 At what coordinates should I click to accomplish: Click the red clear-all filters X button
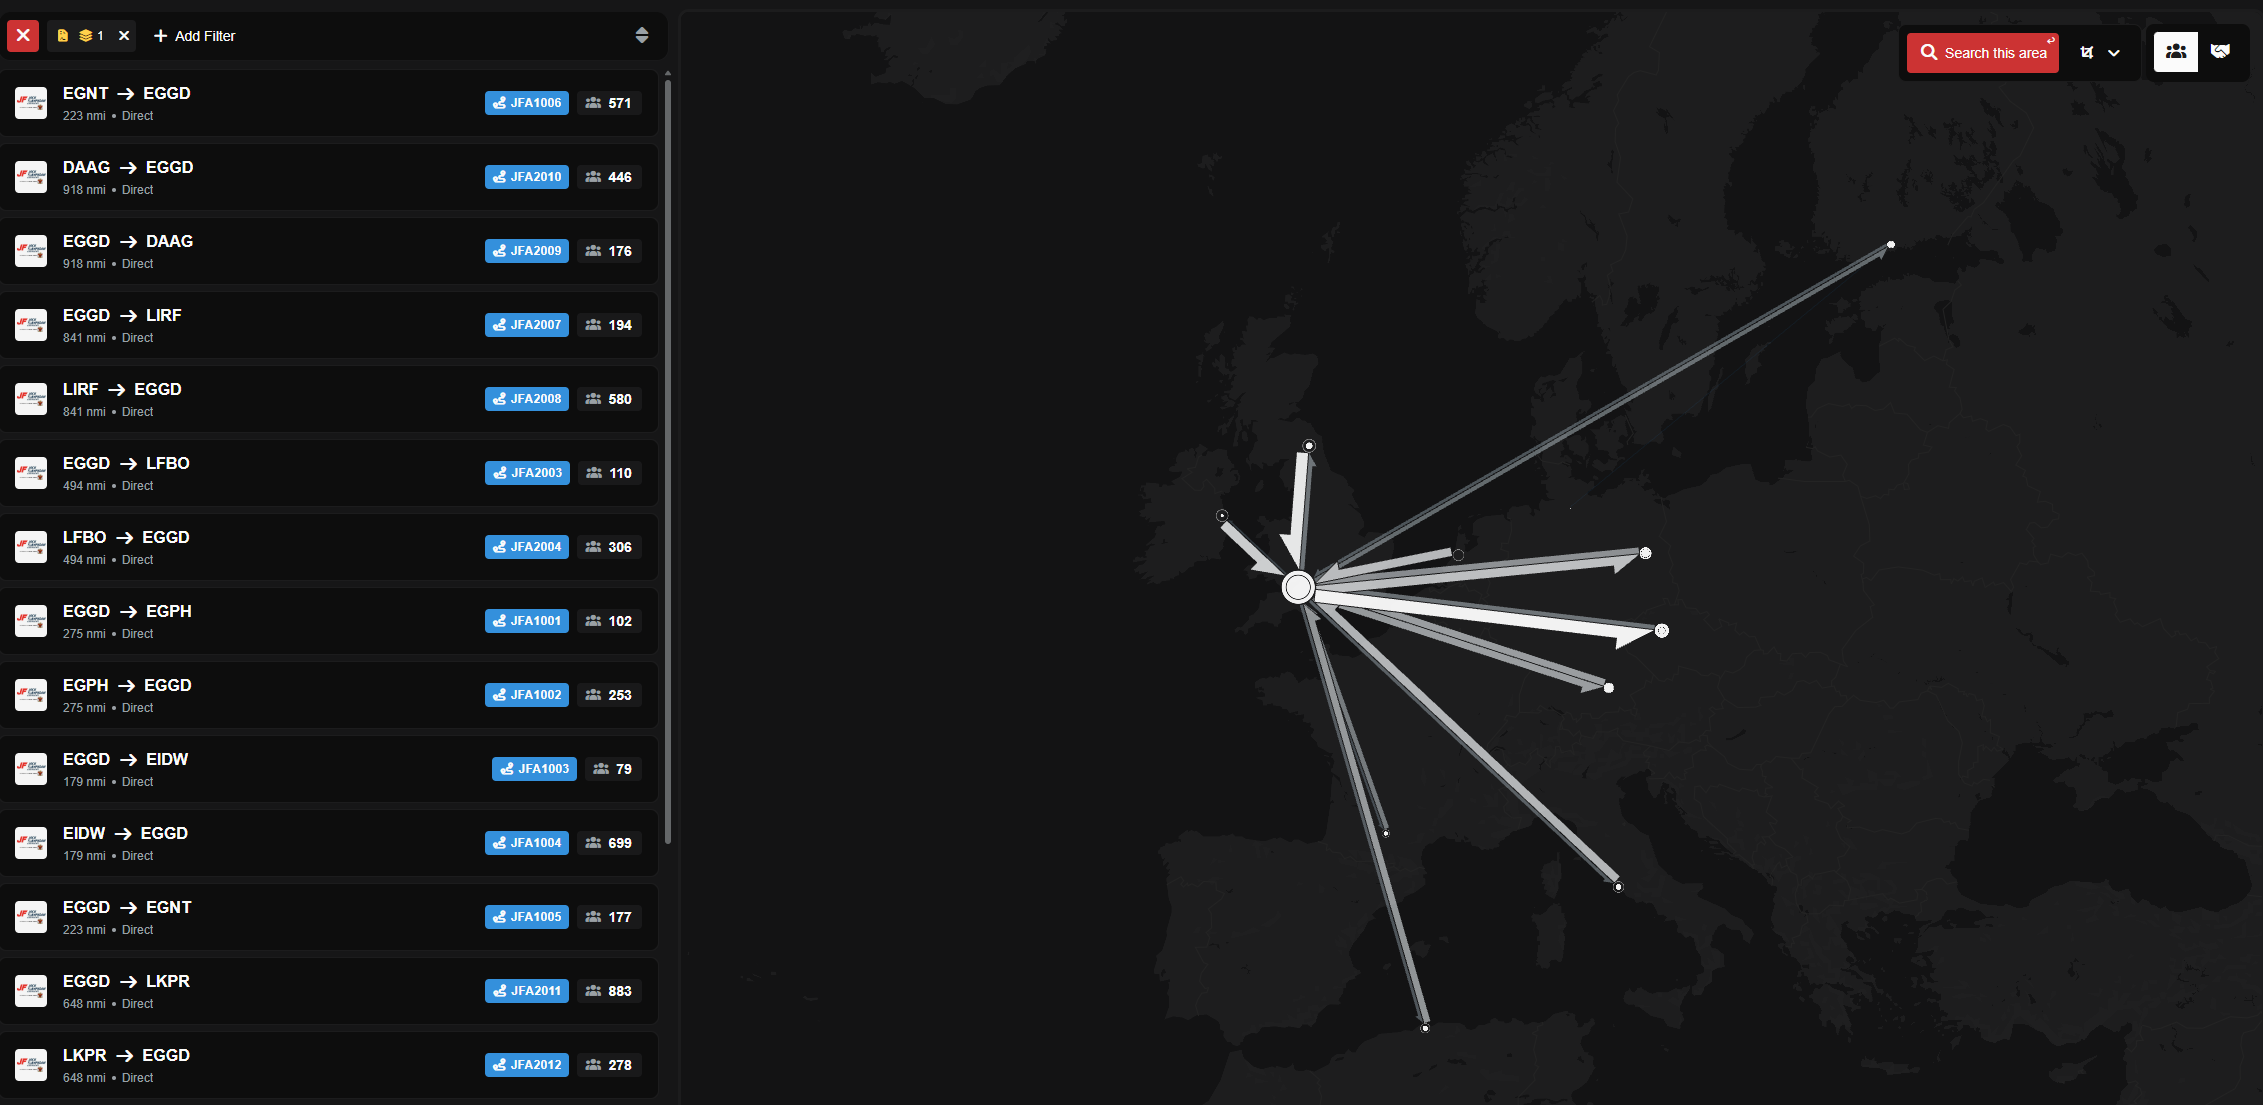coord(23,36)
